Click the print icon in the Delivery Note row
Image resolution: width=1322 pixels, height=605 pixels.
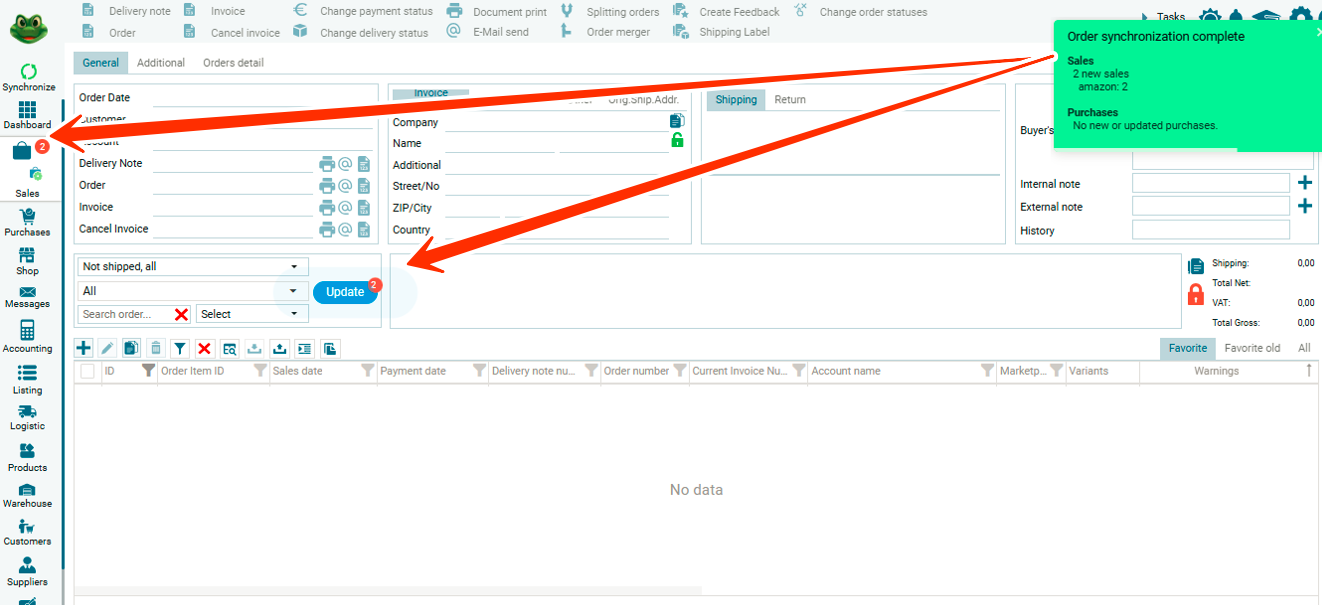pyautogui.click(x=326, y=164)
